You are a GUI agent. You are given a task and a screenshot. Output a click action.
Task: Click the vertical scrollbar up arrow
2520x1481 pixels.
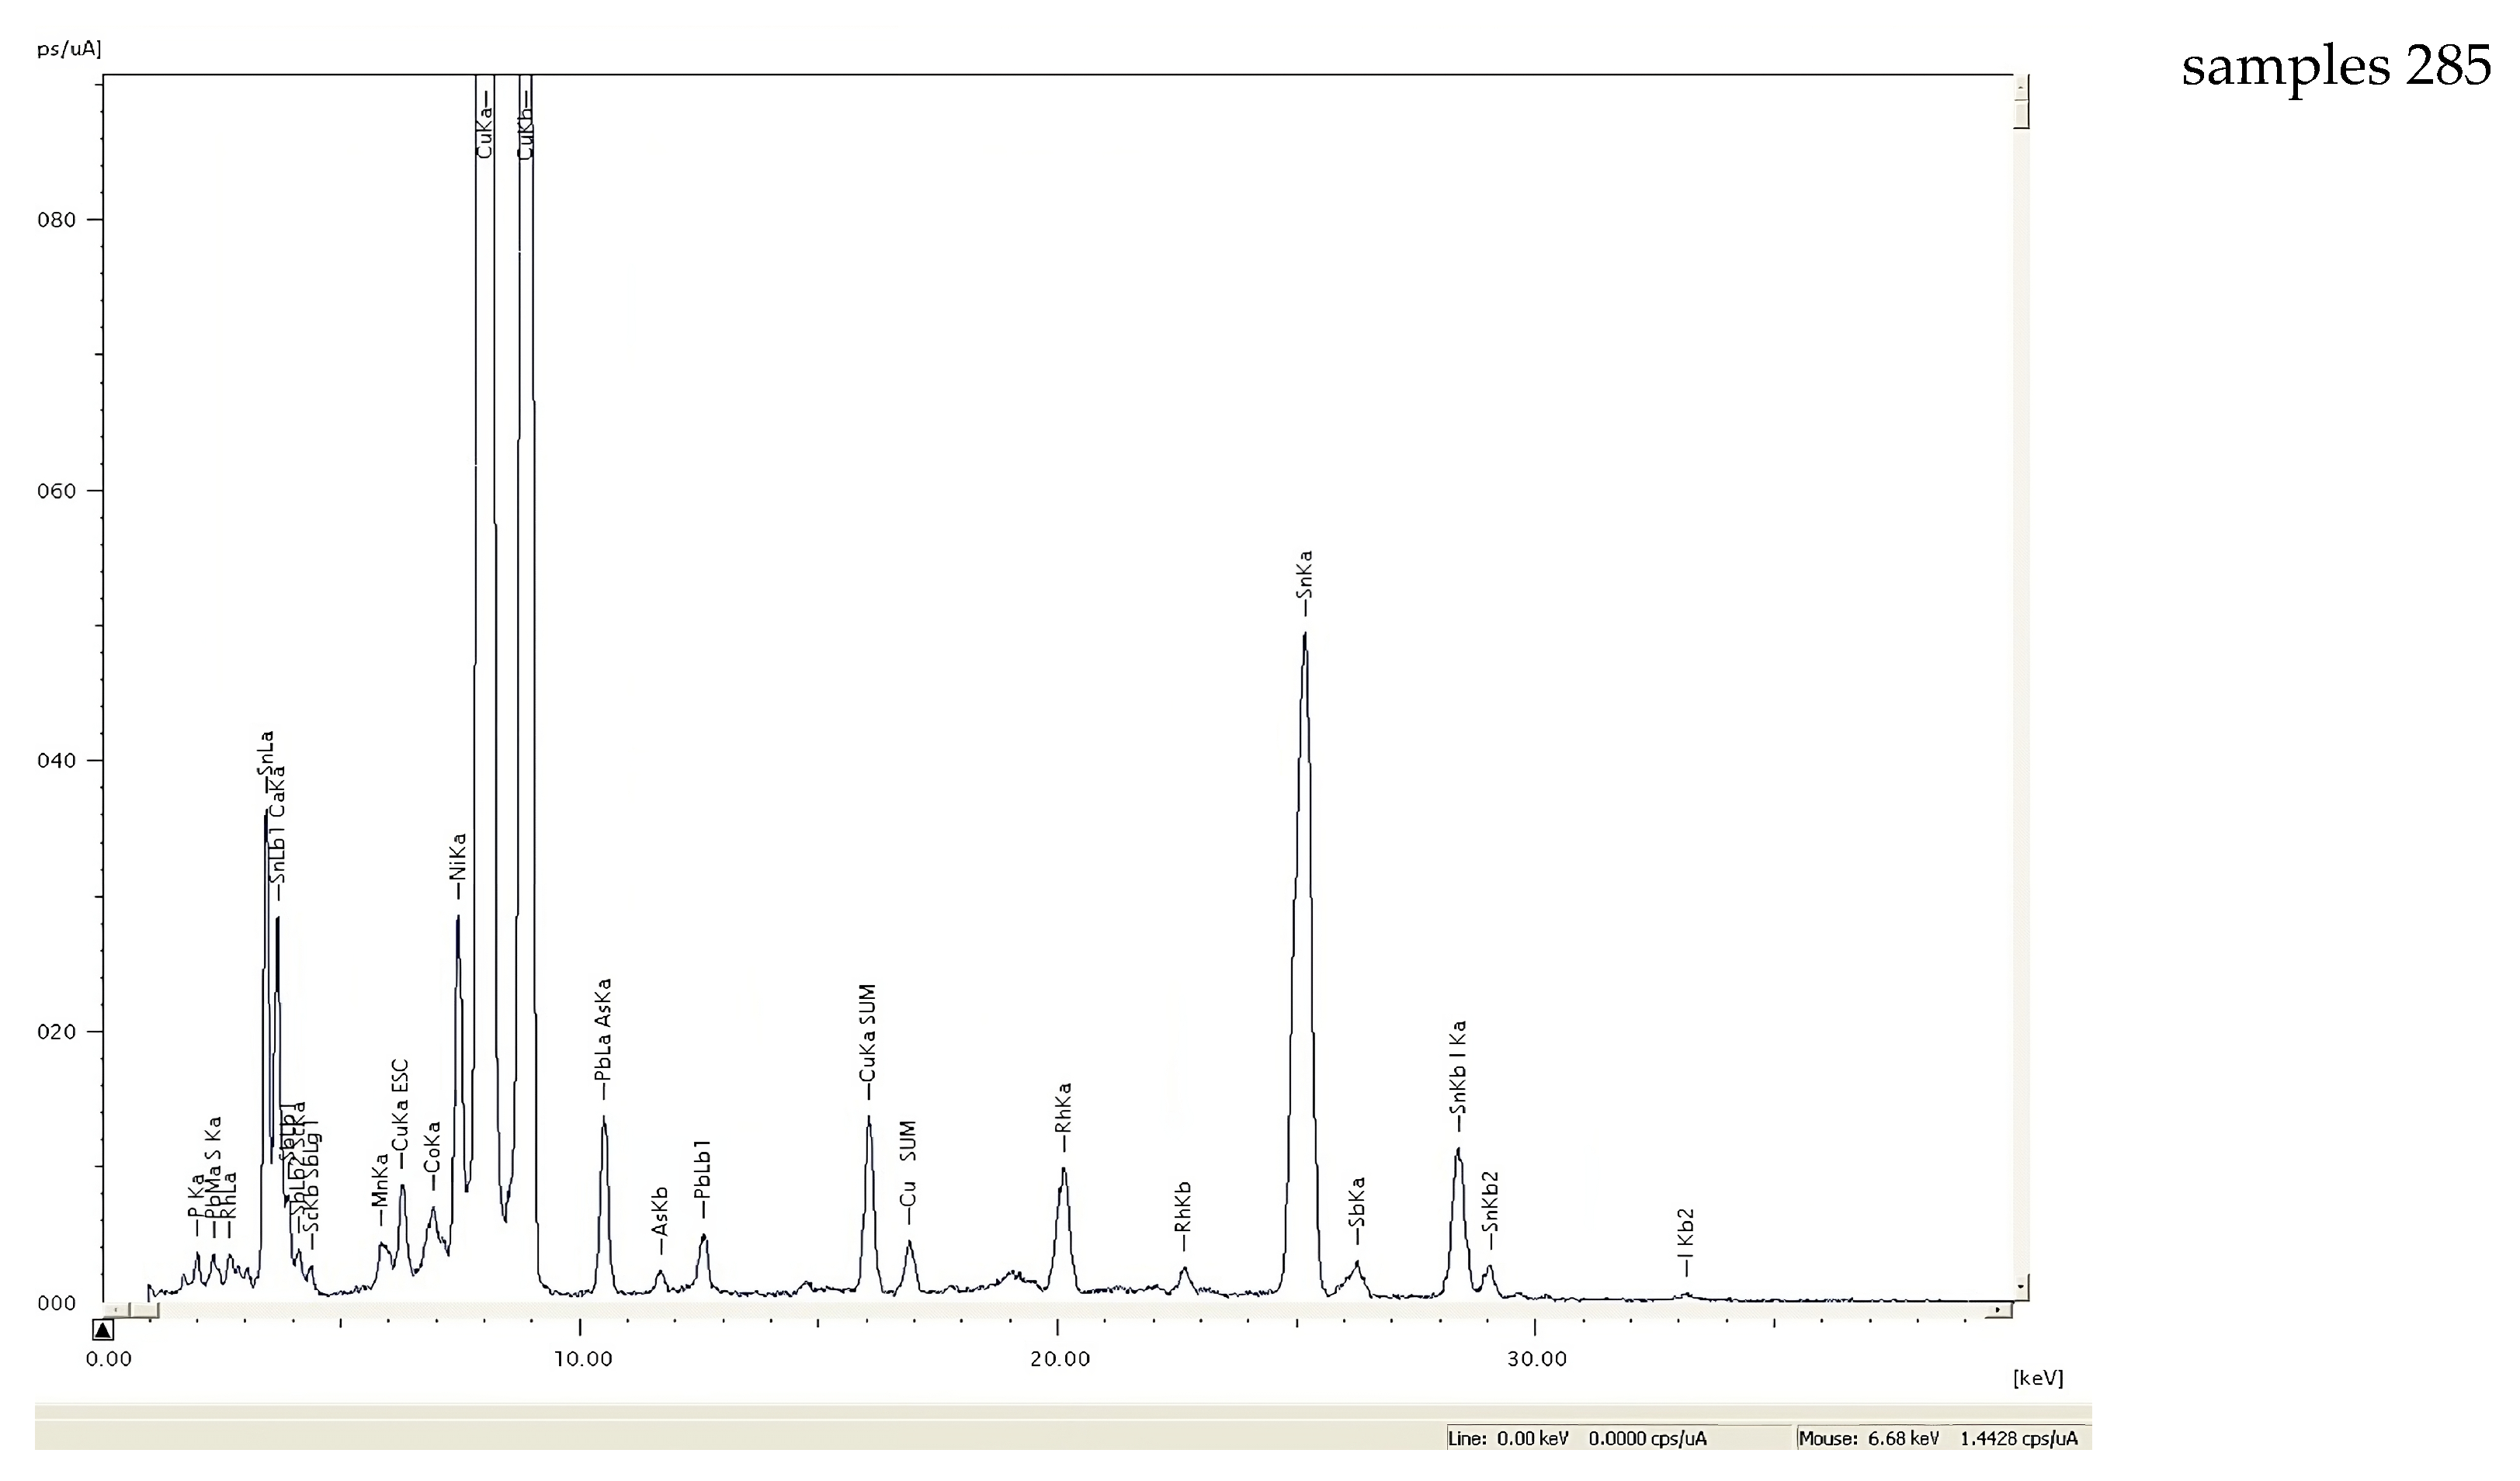click(2021, 88)
